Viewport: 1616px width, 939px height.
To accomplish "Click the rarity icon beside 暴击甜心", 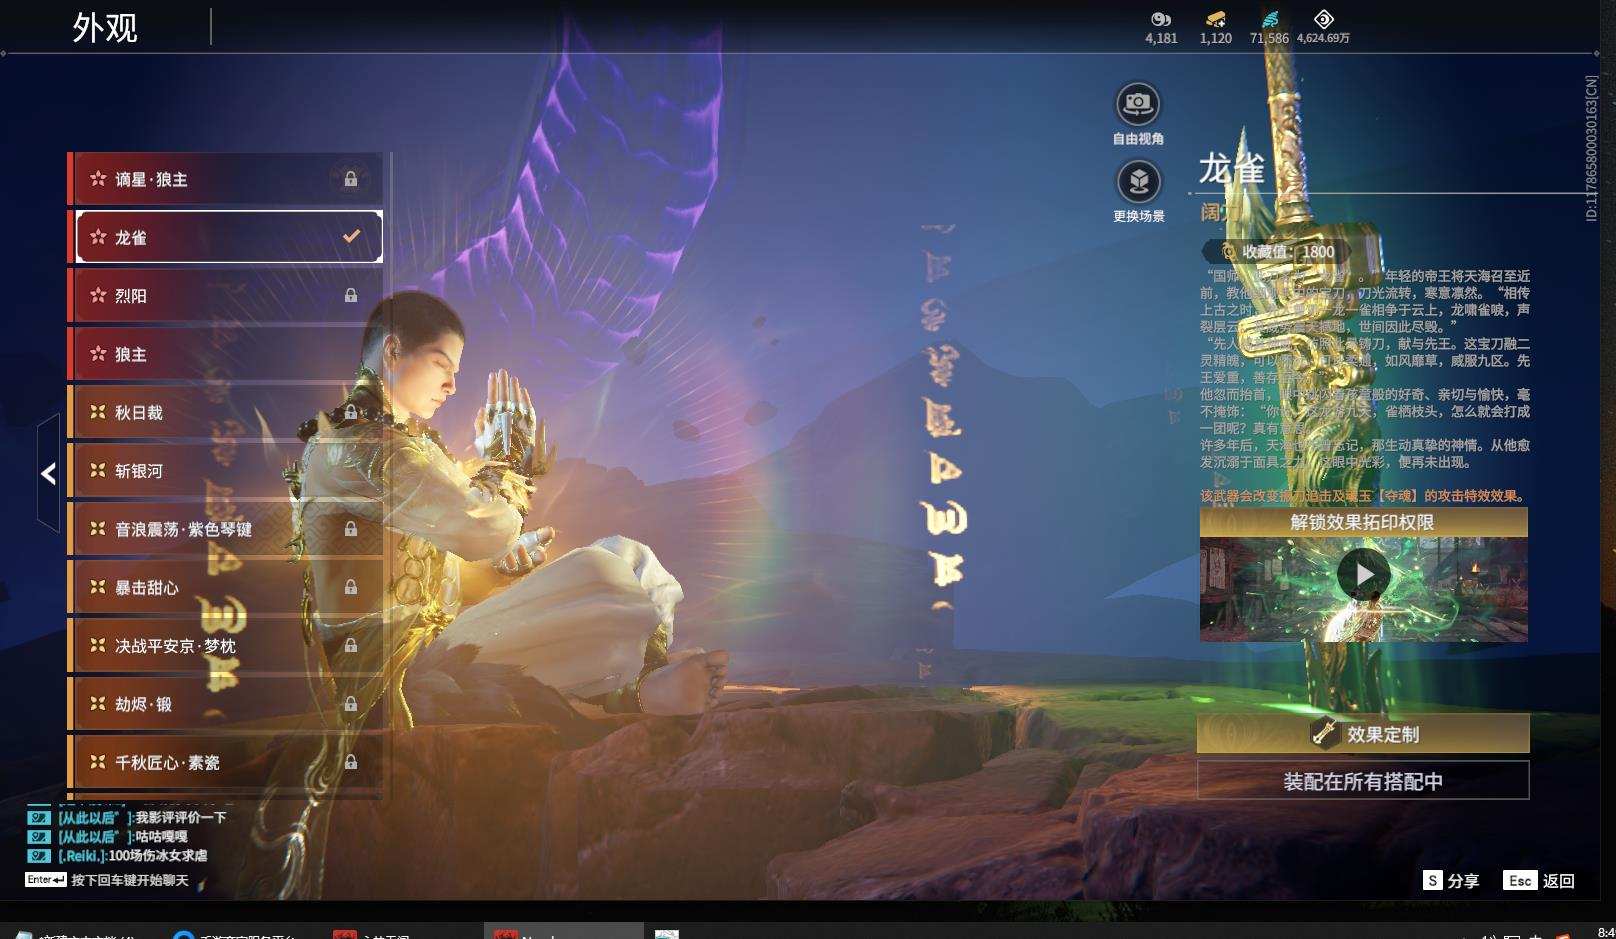I will [x=98, y=587].
